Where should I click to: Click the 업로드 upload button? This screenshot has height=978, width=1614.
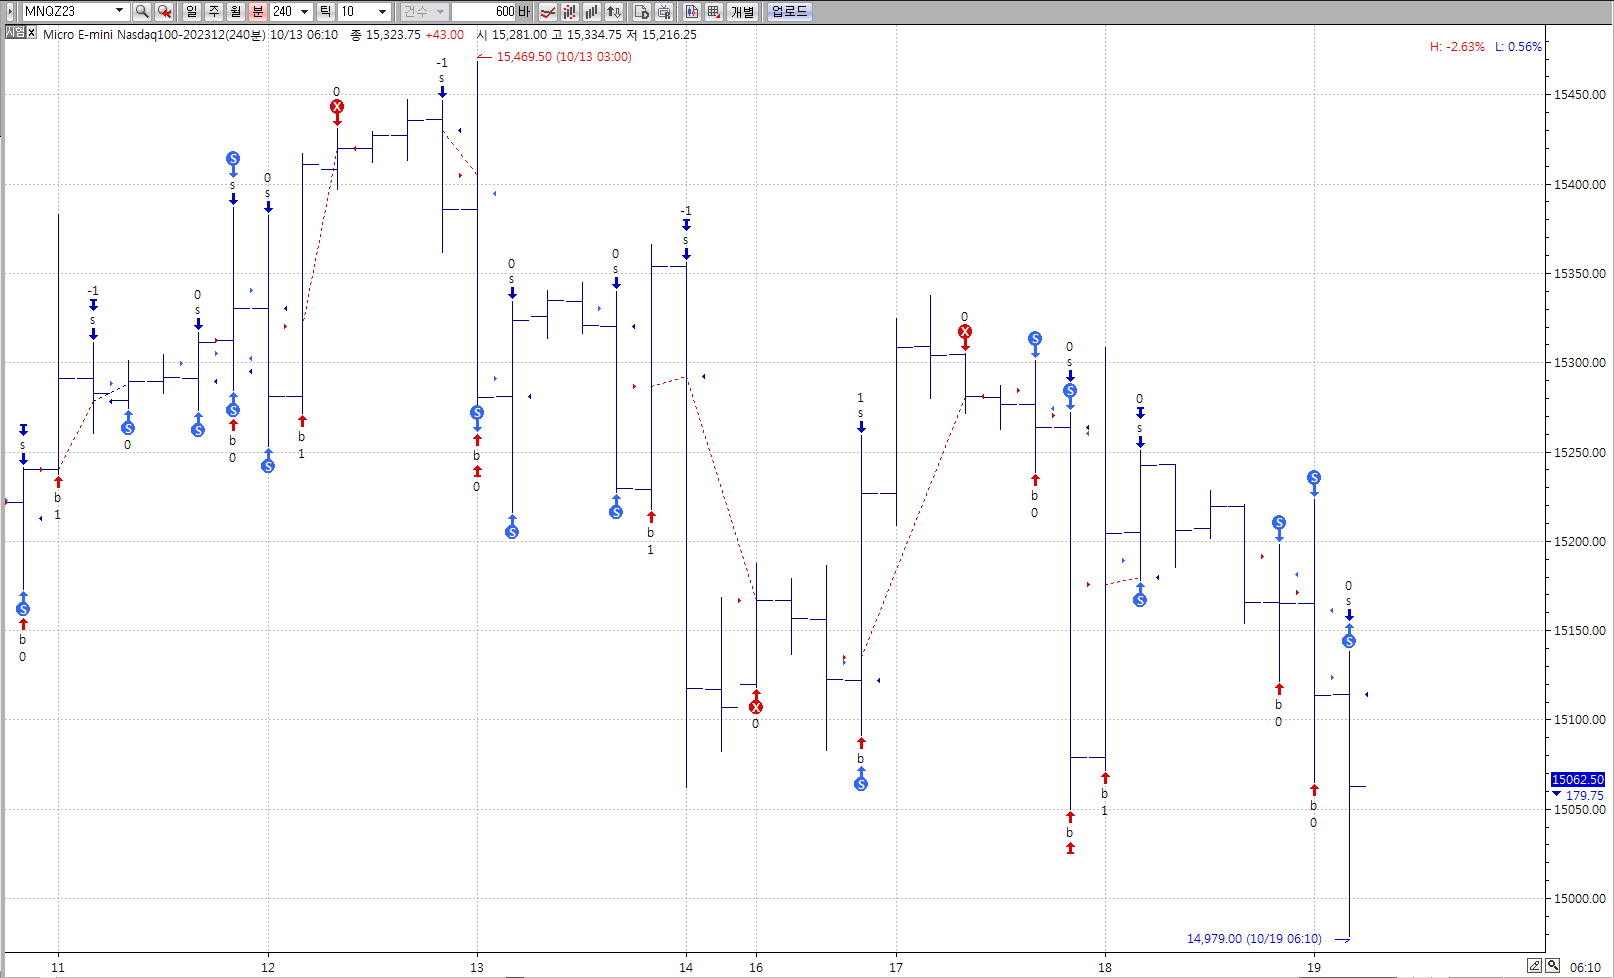[x=789, y=12]
